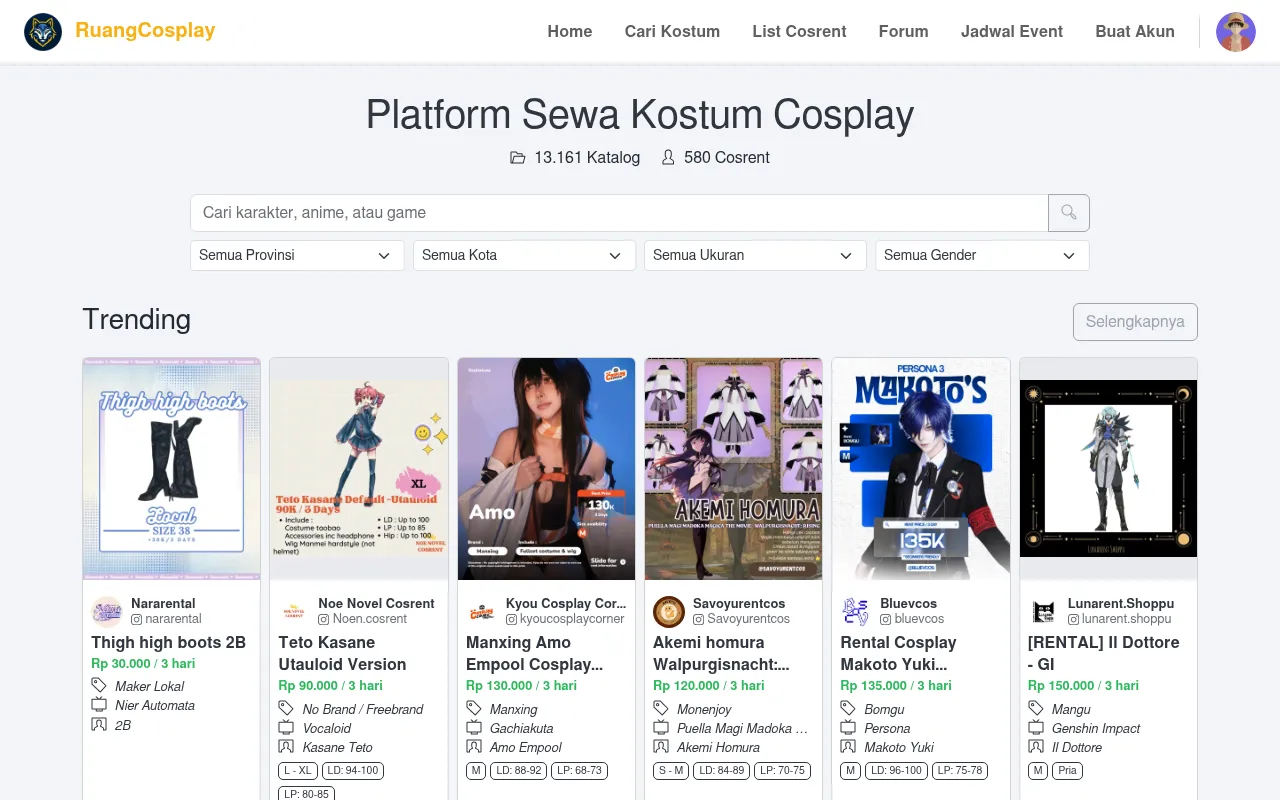This screenshot has width=1280, height=800.
Task: Click the Kyou Cosplay Corner shop avatar
Action: (482, 611)
